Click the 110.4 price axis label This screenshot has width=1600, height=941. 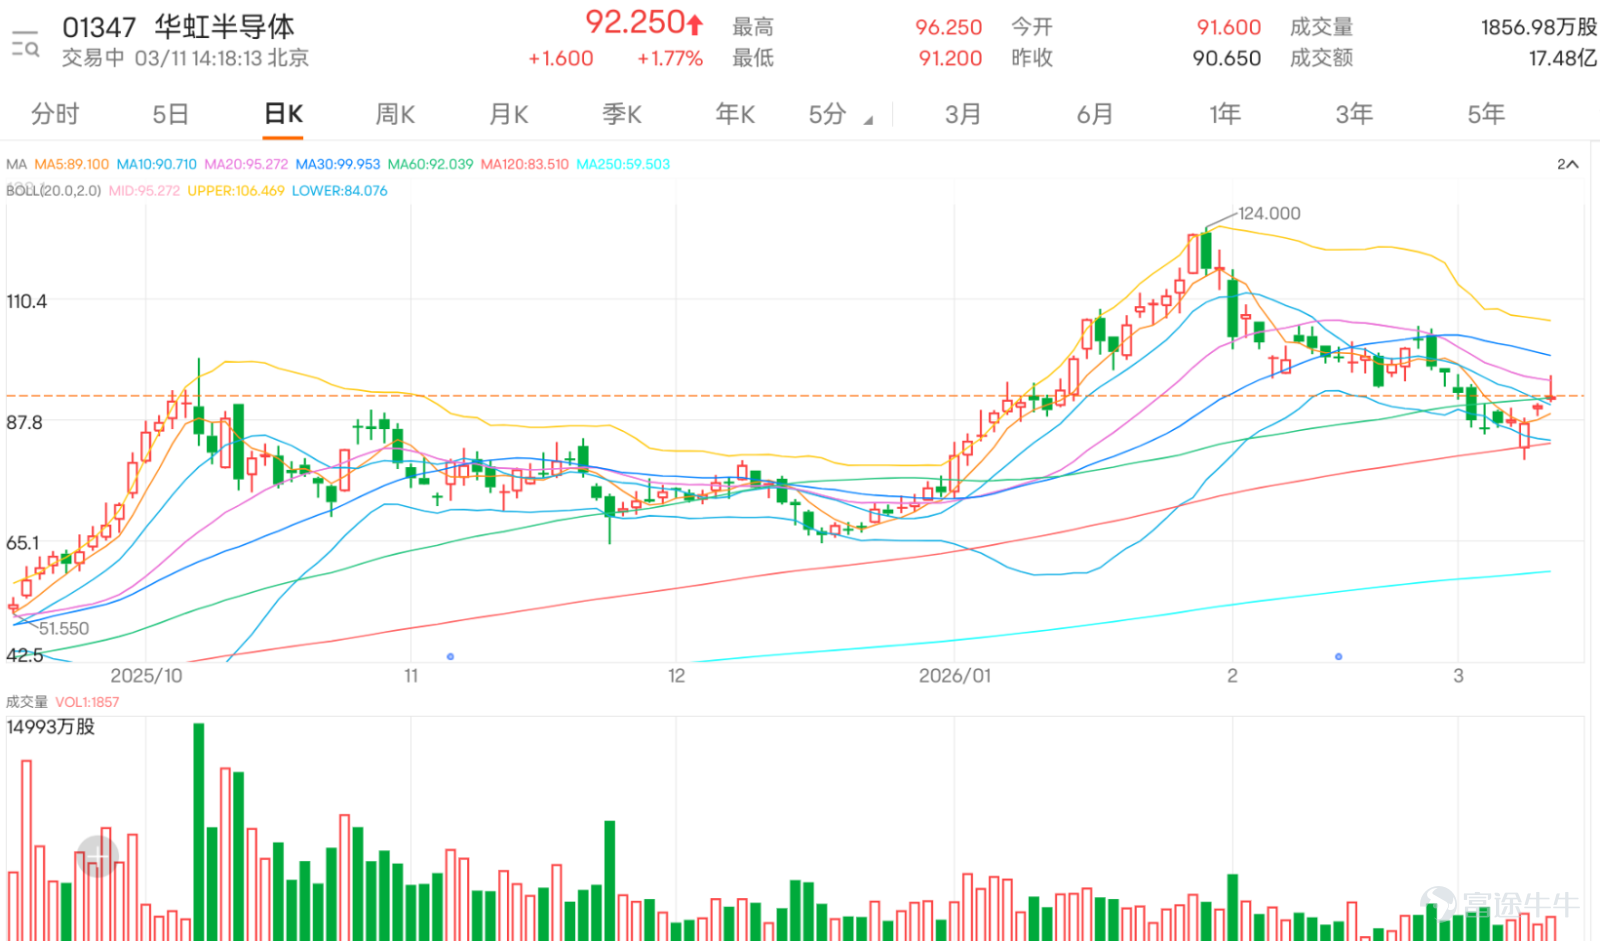(26, 301)
